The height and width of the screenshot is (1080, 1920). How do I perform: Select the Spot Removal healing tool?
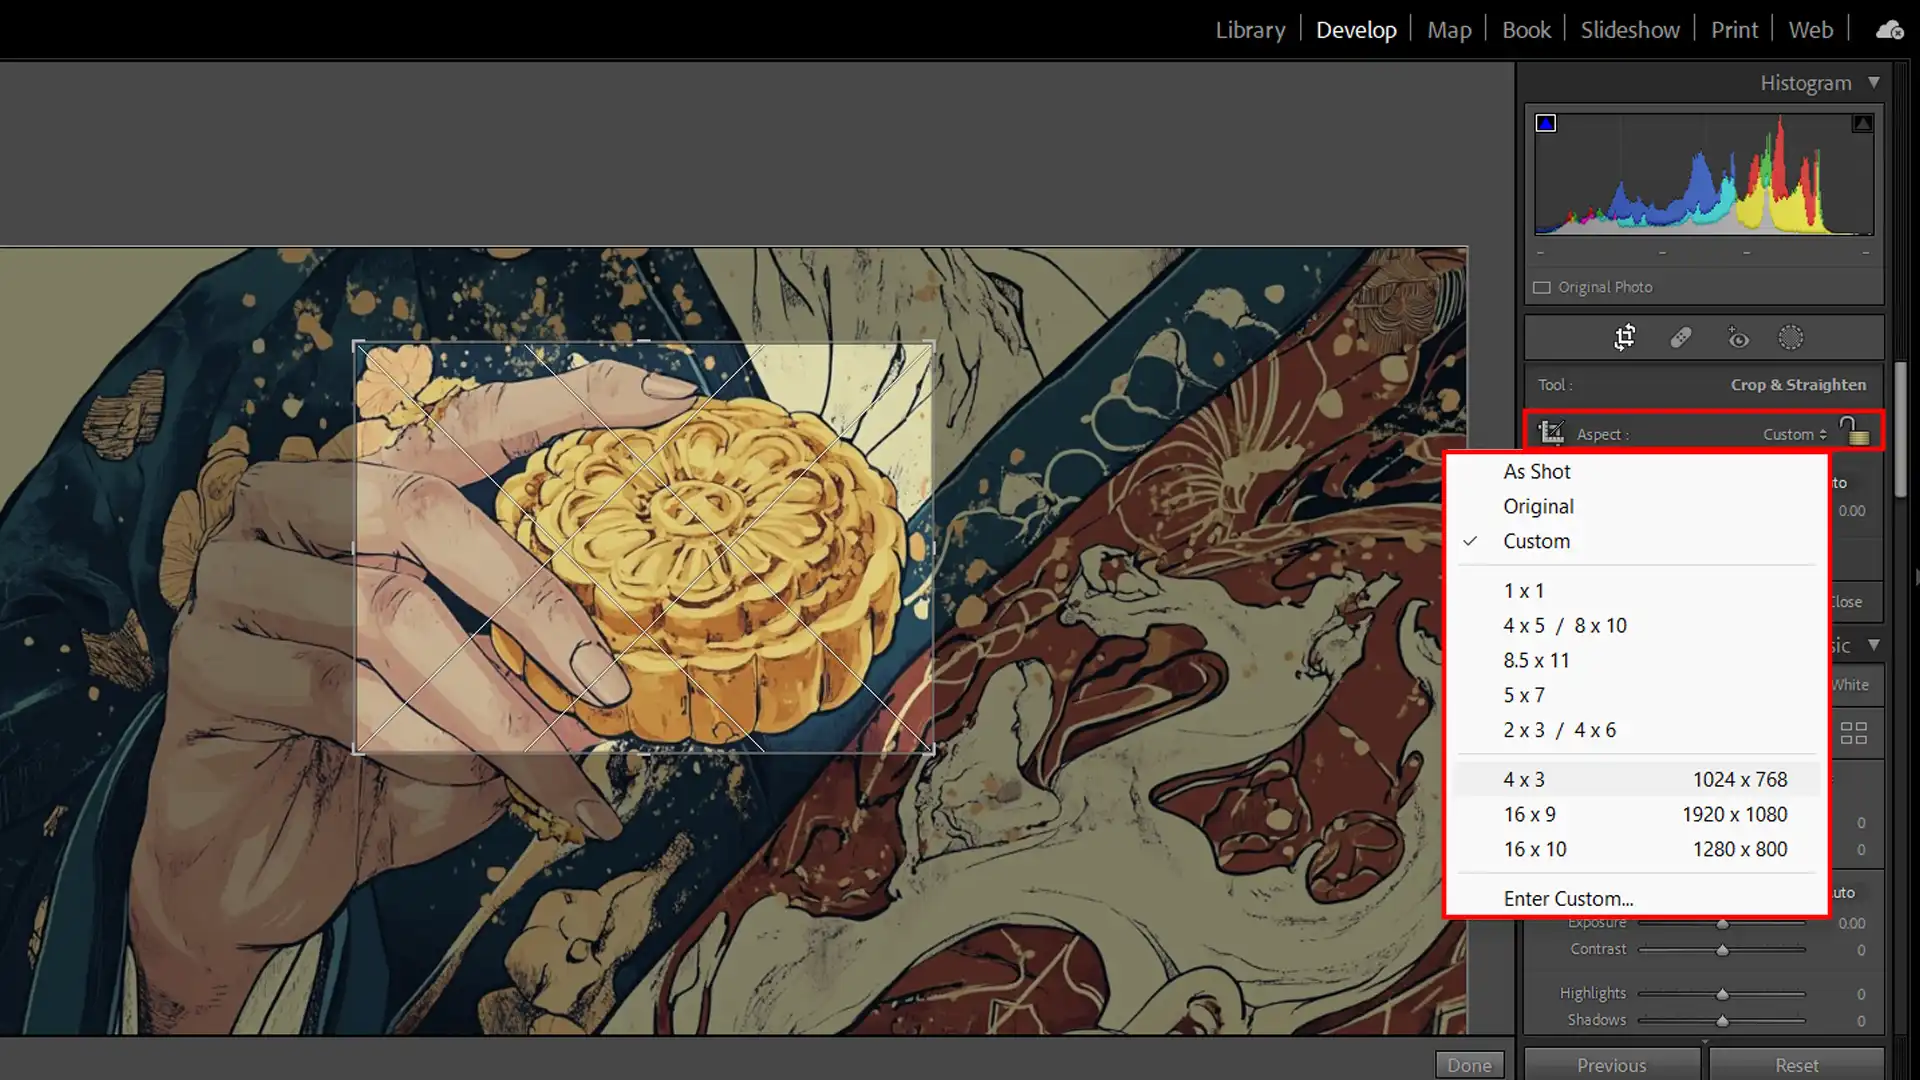coord(1681,337)
